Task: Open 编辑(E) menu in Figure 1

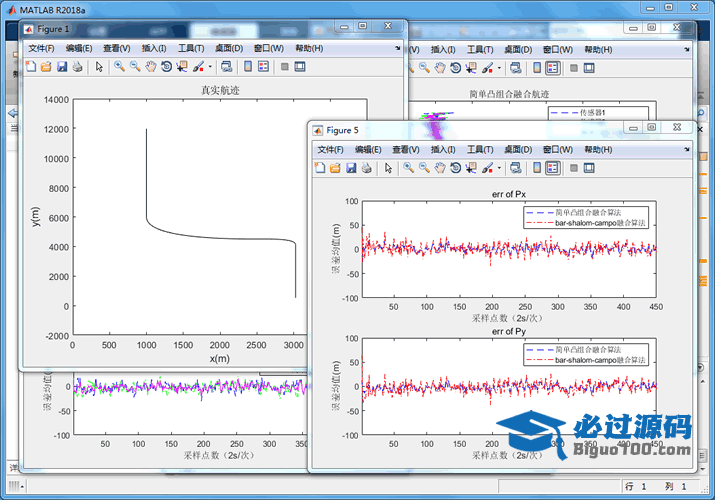Action: point(79,48)
